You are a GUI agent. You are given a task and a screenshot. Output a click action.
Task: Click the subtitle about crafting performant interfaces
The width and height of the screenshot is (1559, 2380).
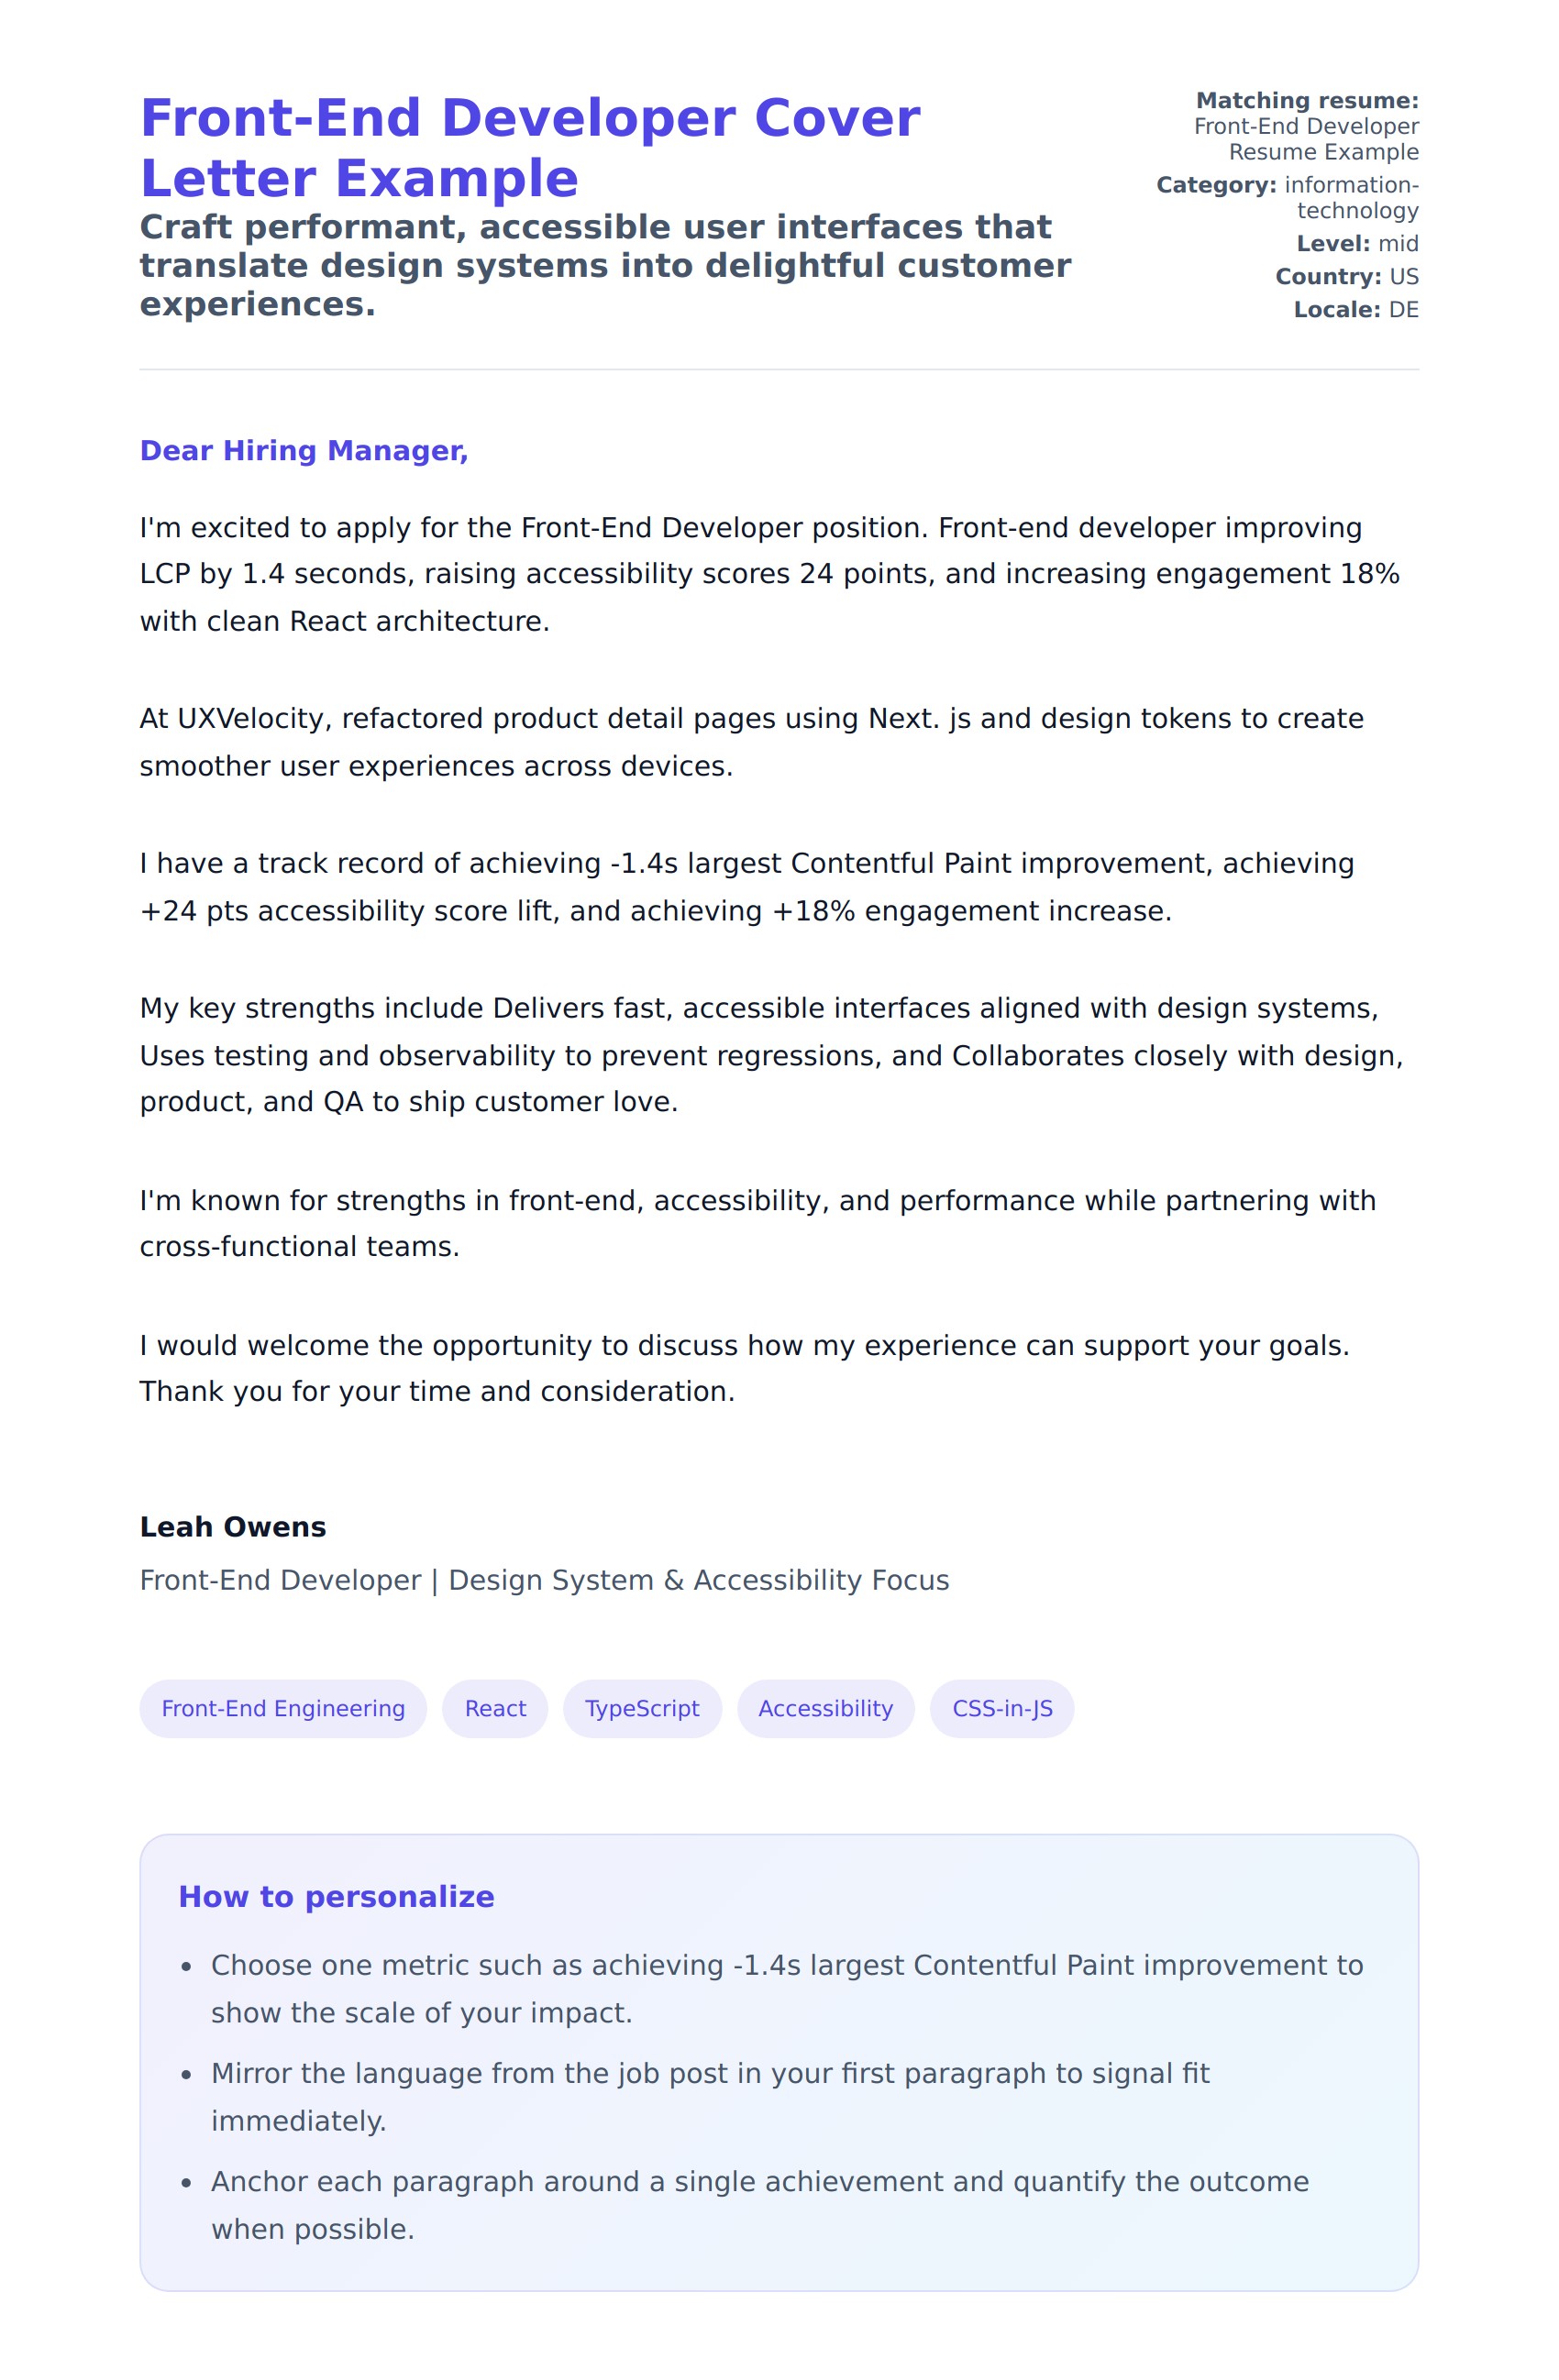tap(605, 265)
